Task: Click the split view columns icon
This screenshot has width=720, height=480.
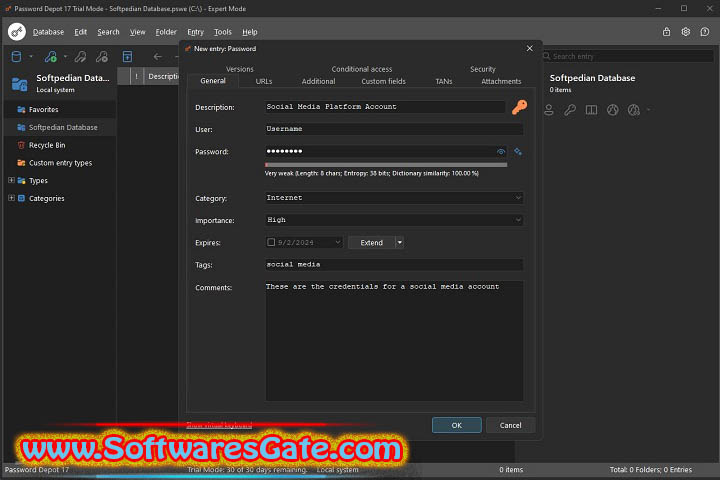Action: pos(591,110)
